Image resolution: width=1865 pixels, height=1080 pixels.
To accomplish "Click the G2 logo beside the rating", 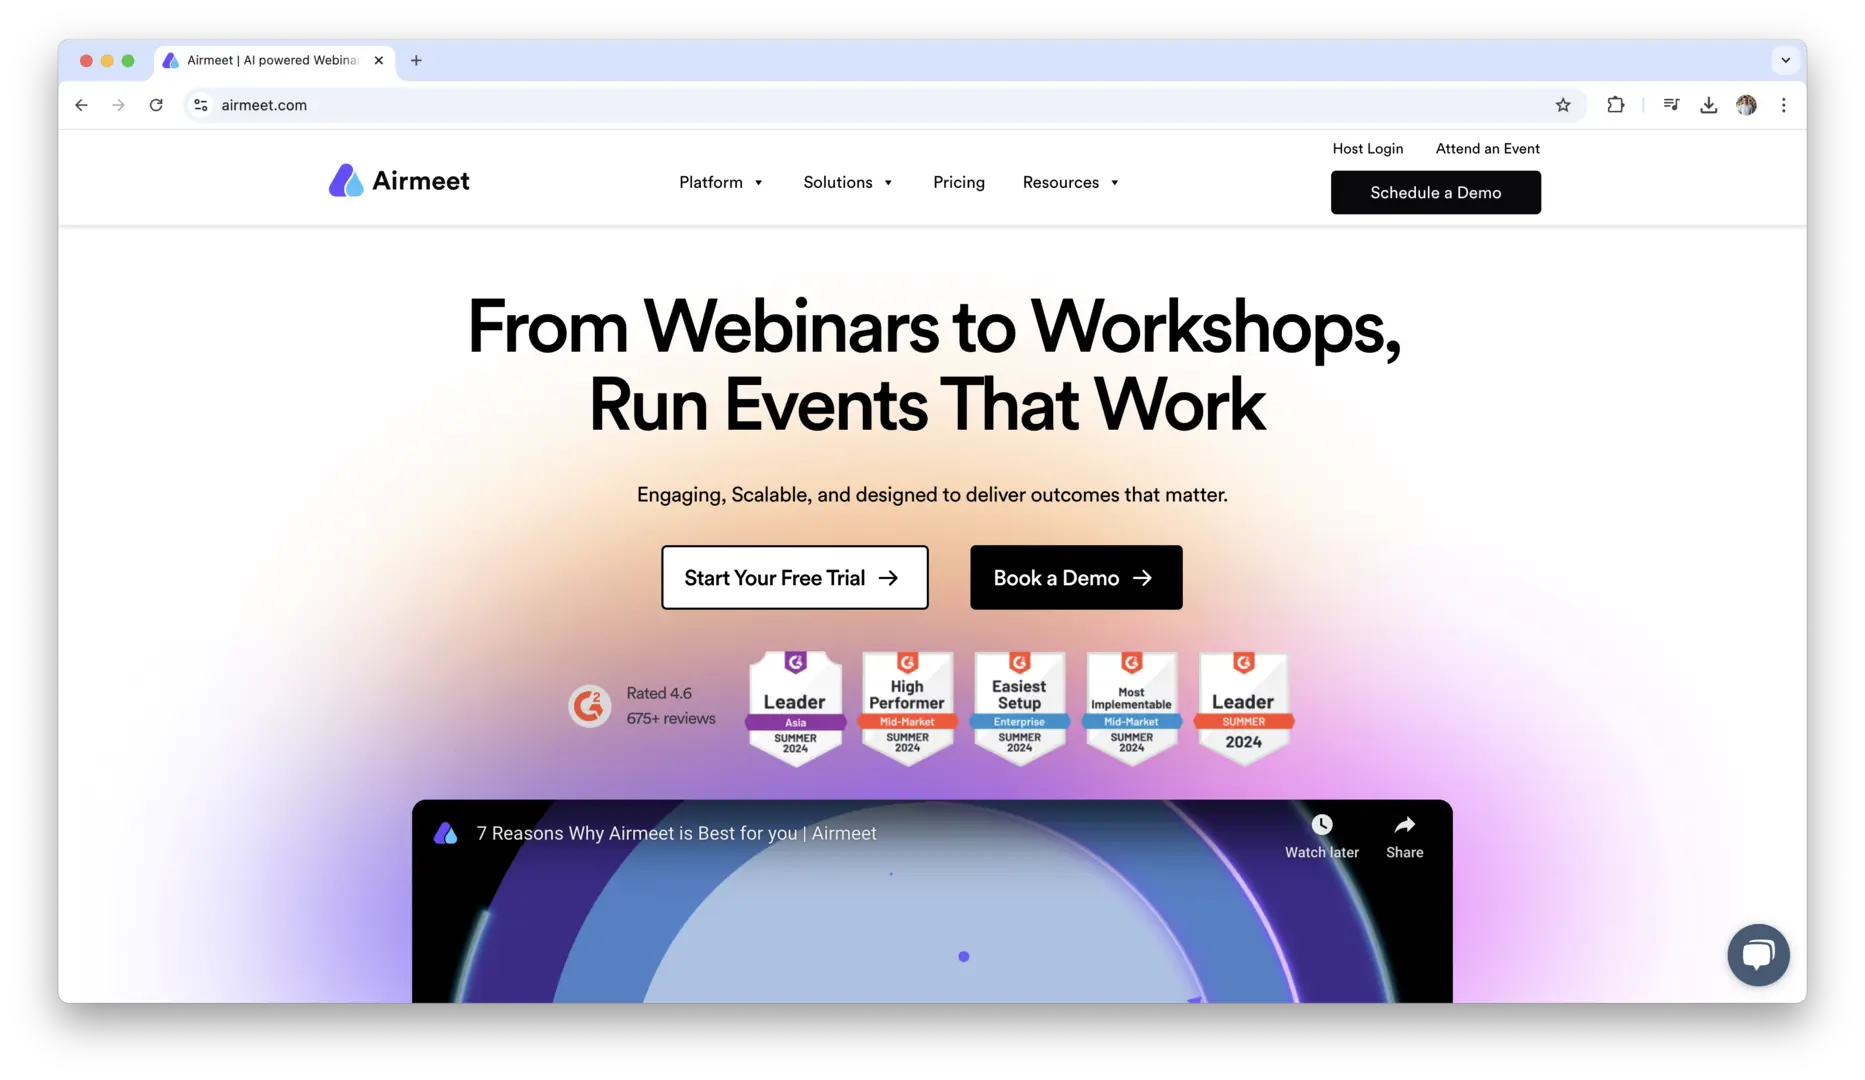I will [x=590, y=706].
